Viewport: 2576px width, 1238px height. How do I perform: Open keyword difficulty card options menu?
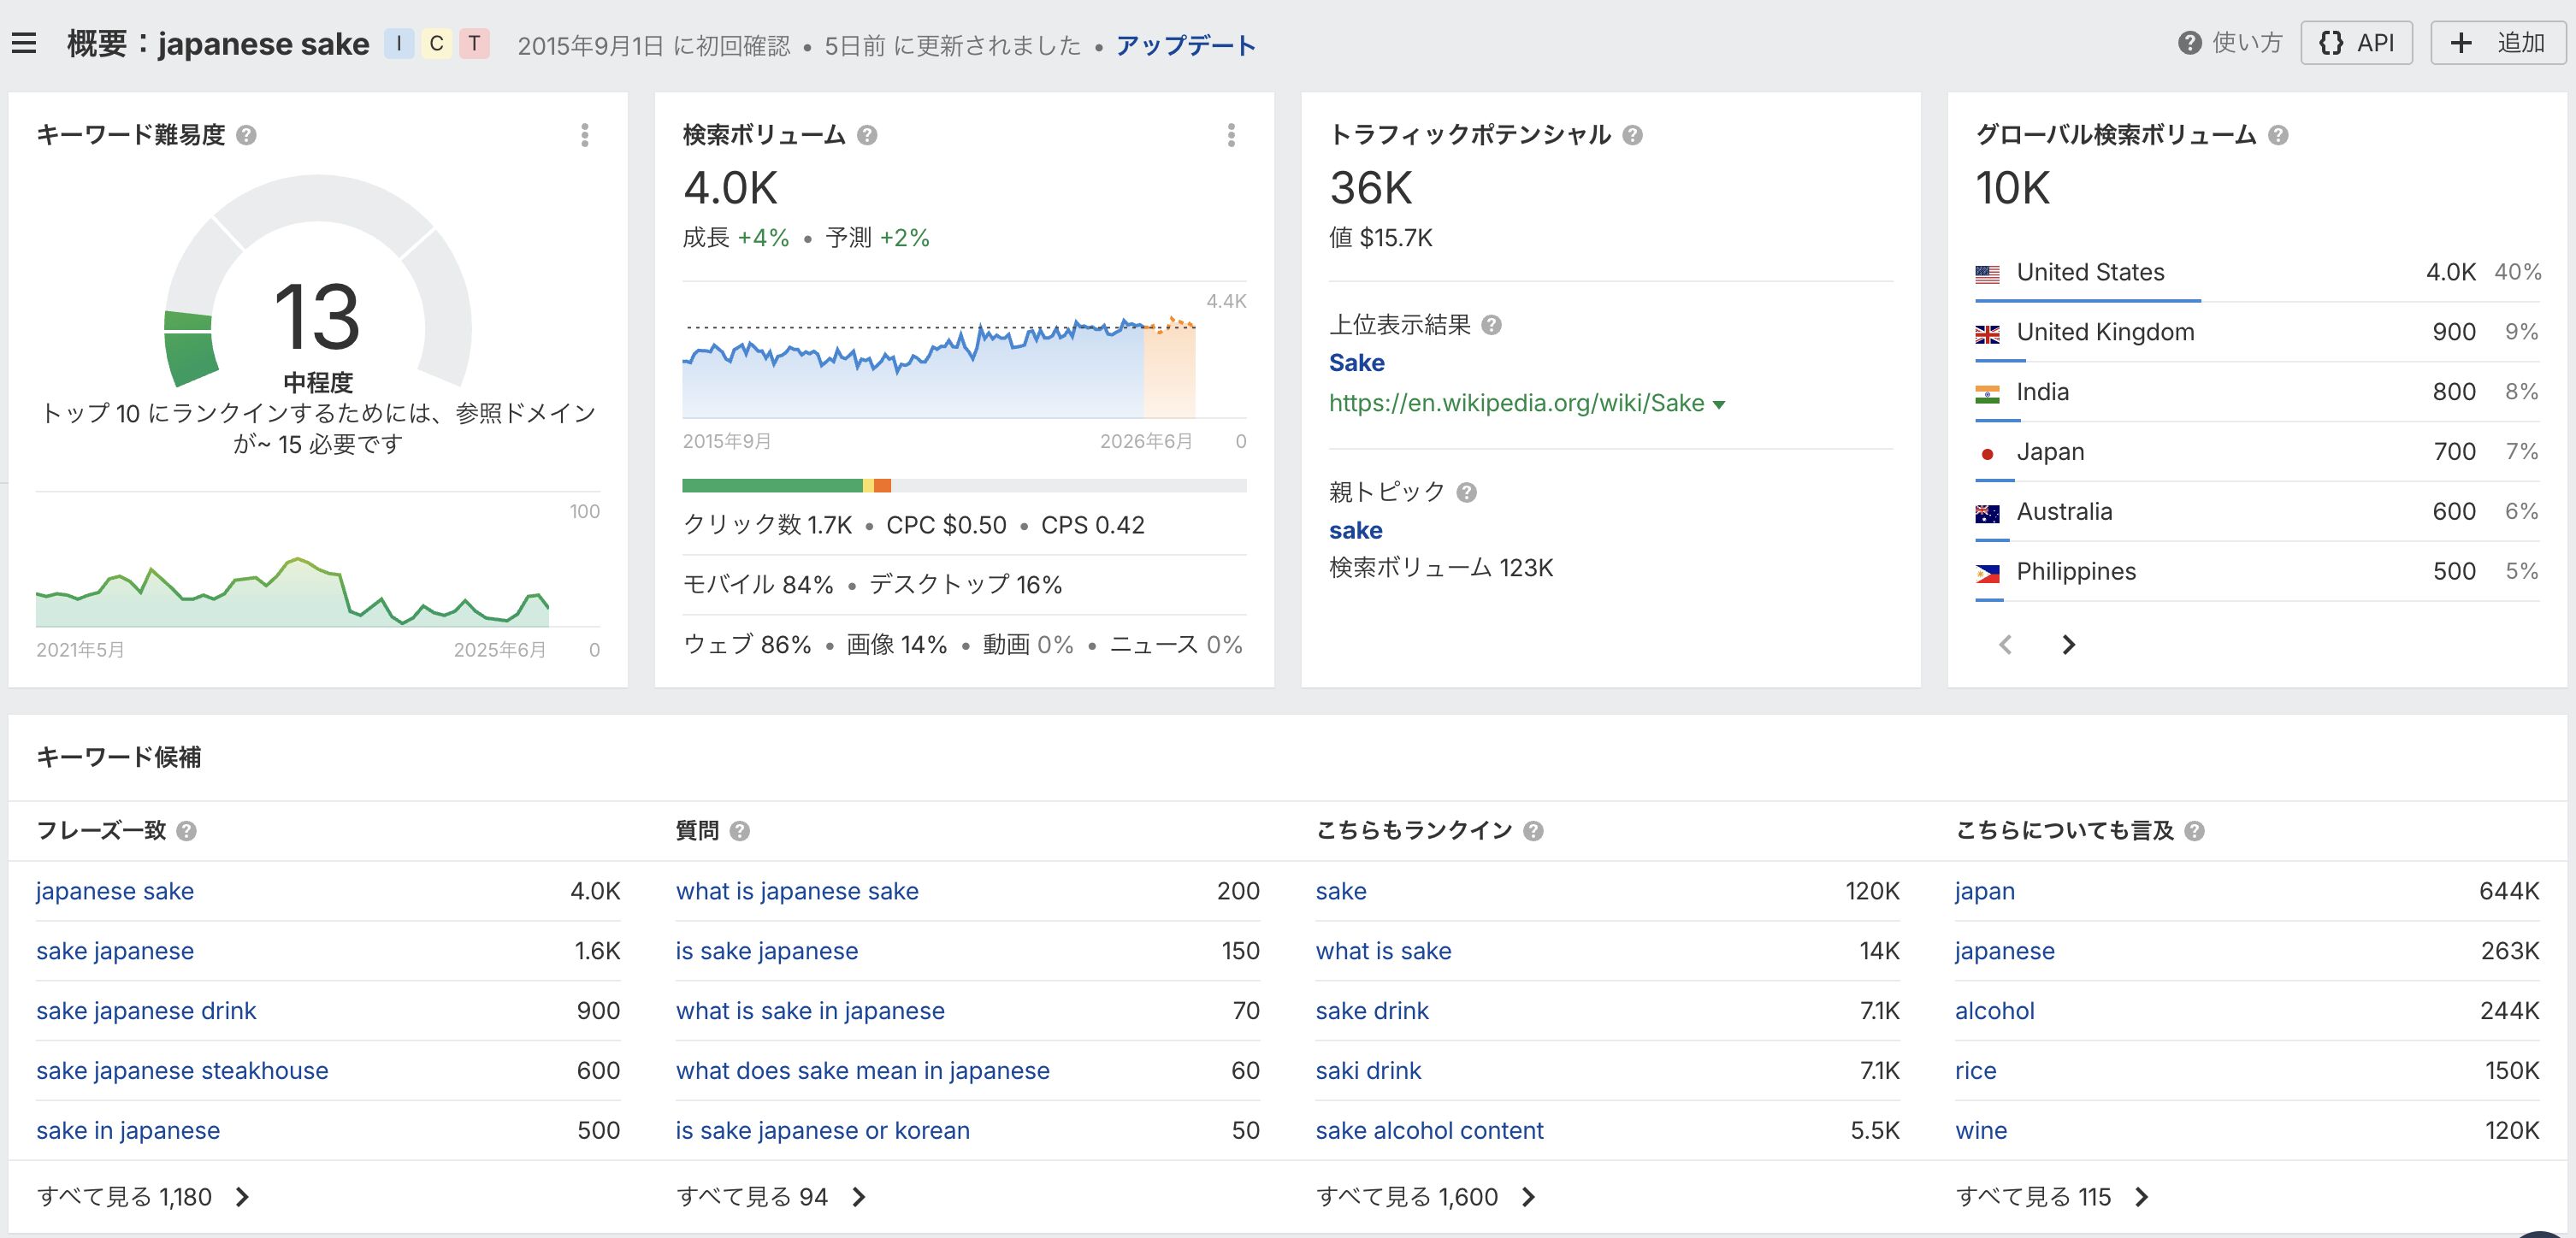pos(585,135)
